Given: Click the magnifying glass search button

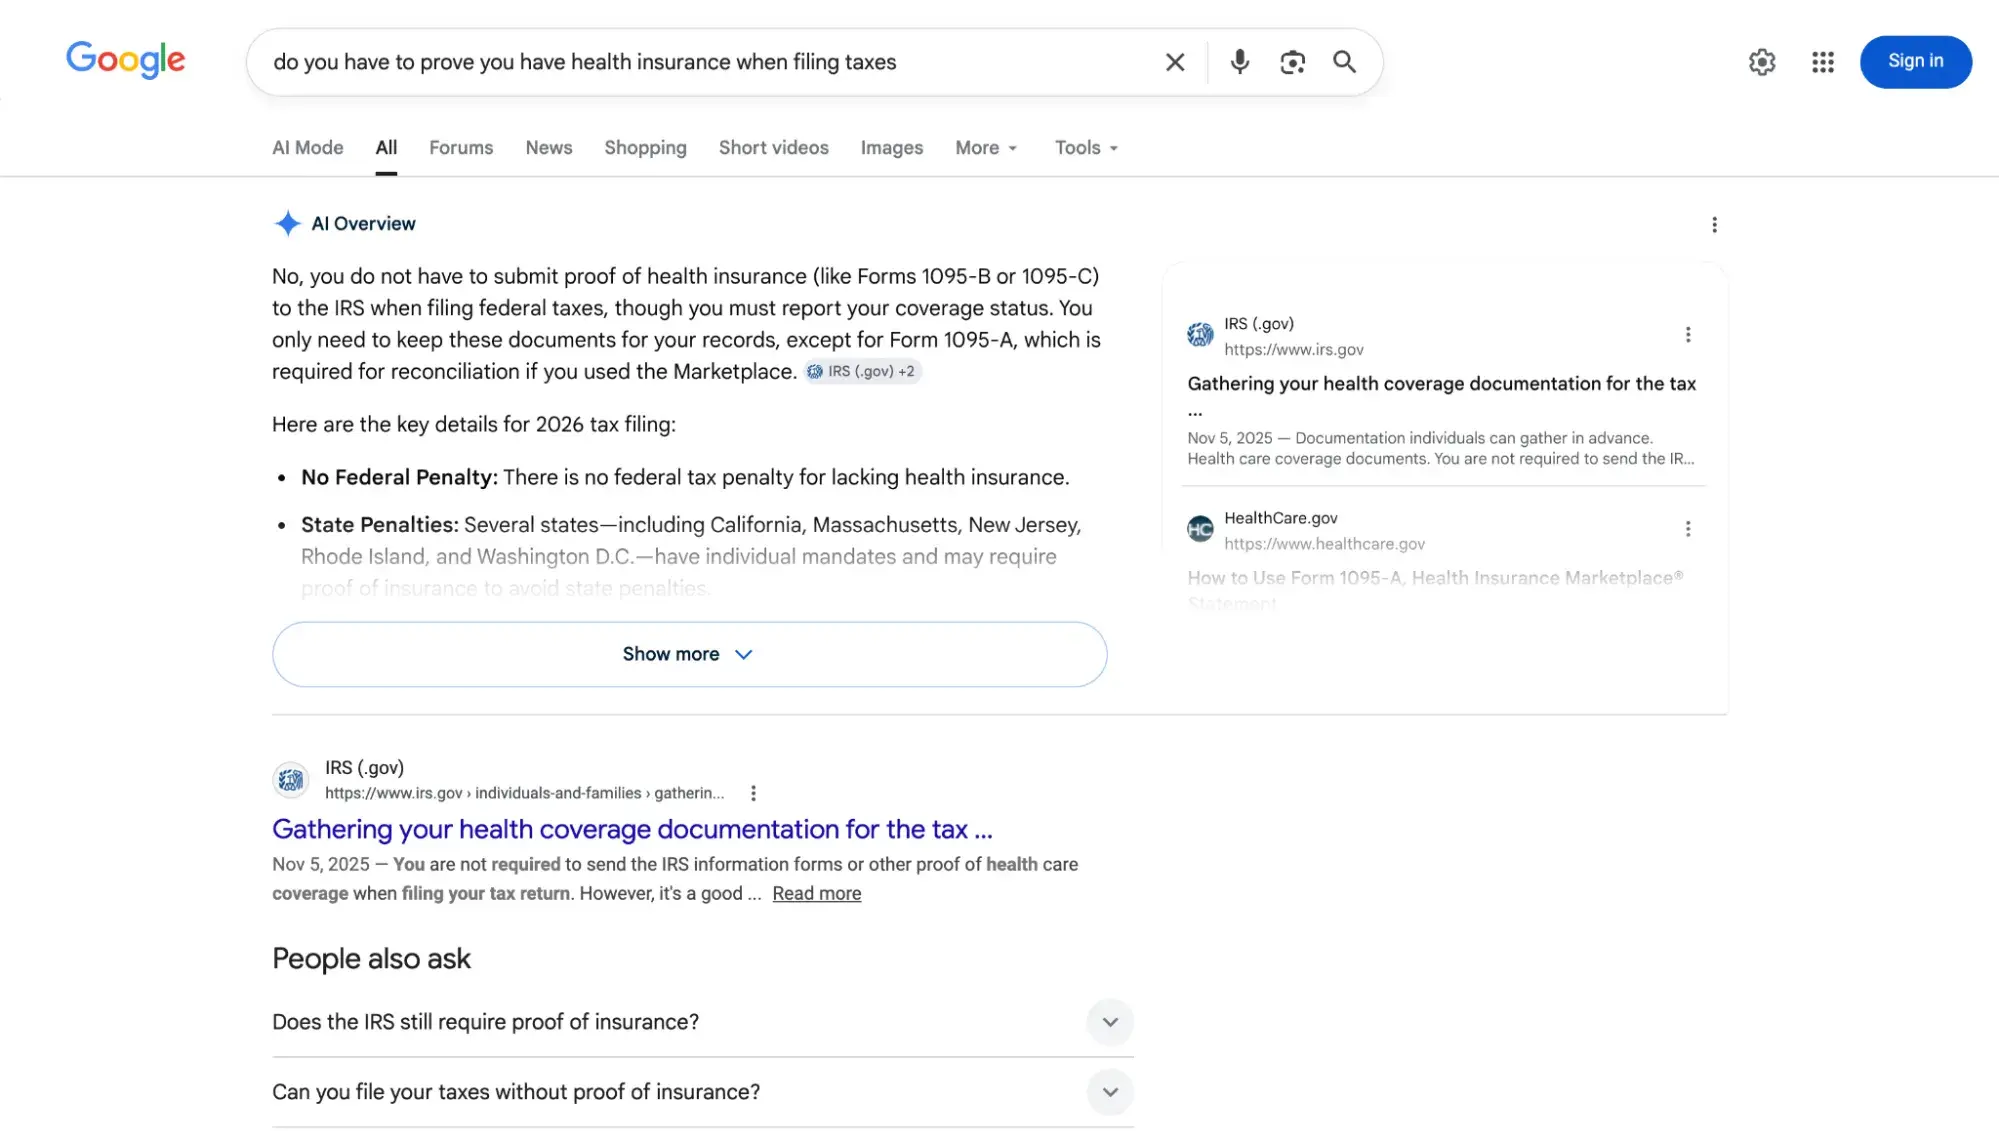Looking at the screenshot, I should click(1344, 62).
